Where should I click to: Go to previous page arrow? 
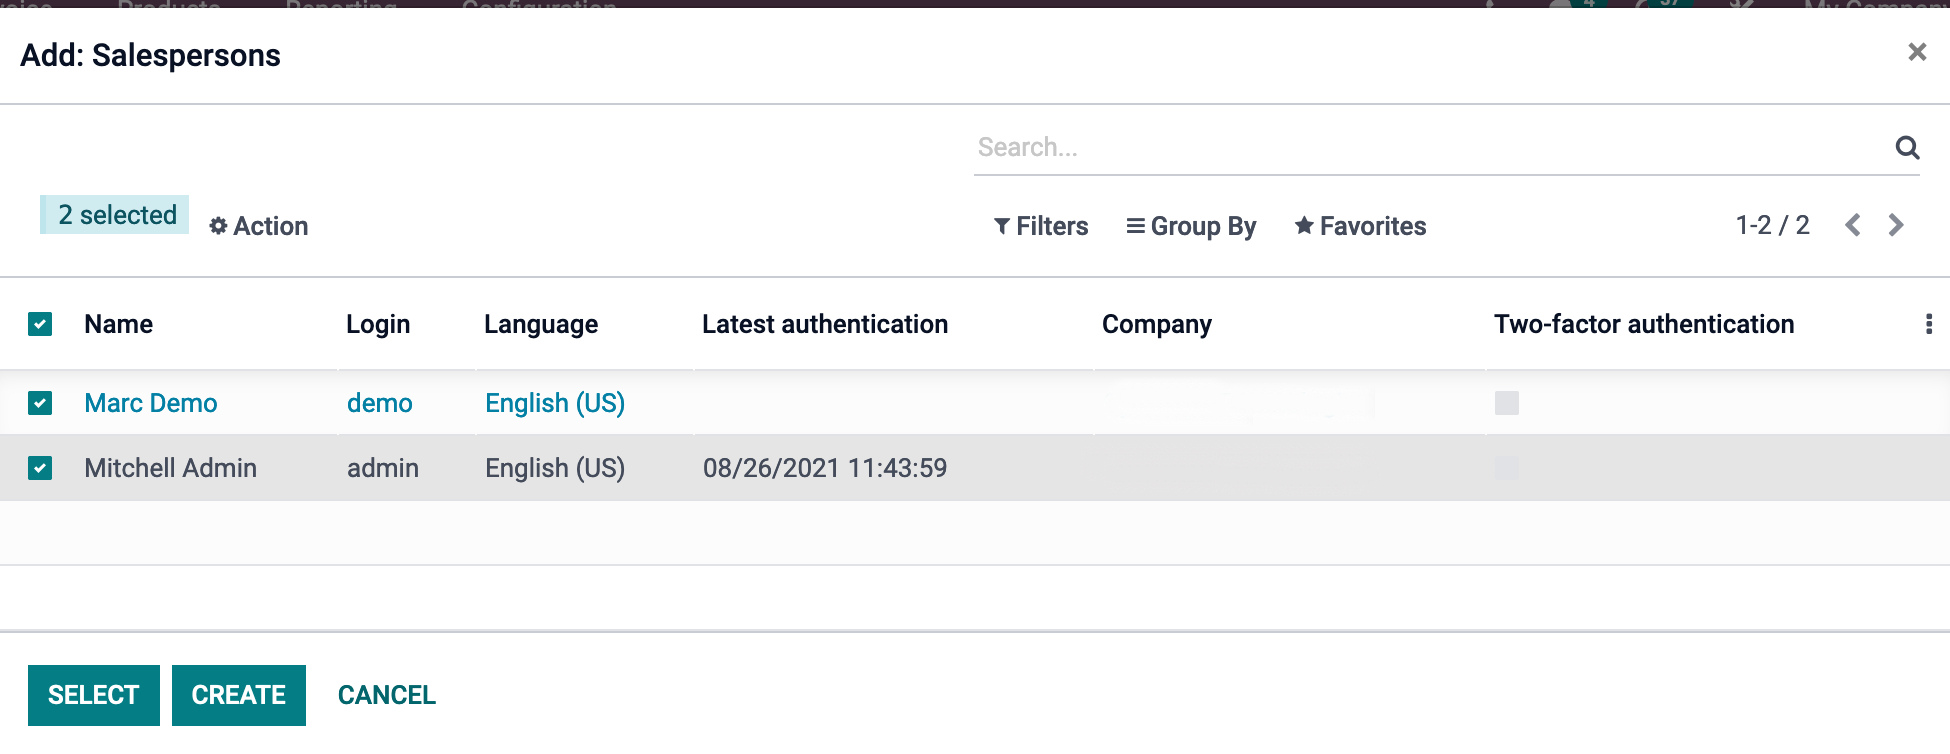pos(1853,225)
